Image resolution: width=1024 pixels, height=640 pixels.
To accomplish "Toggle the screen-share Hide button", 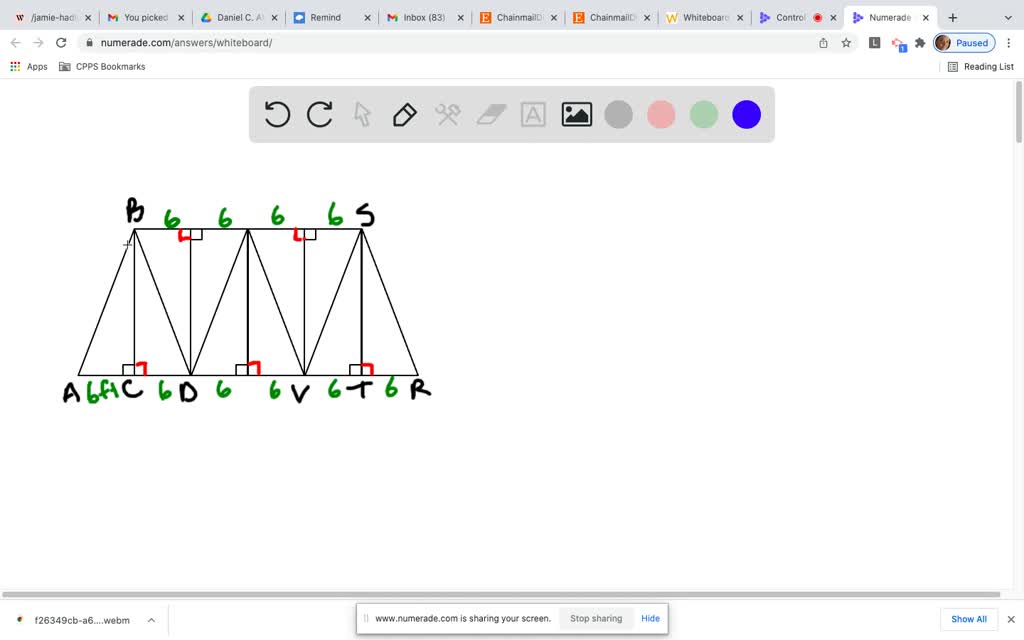I will click(650, 618).
